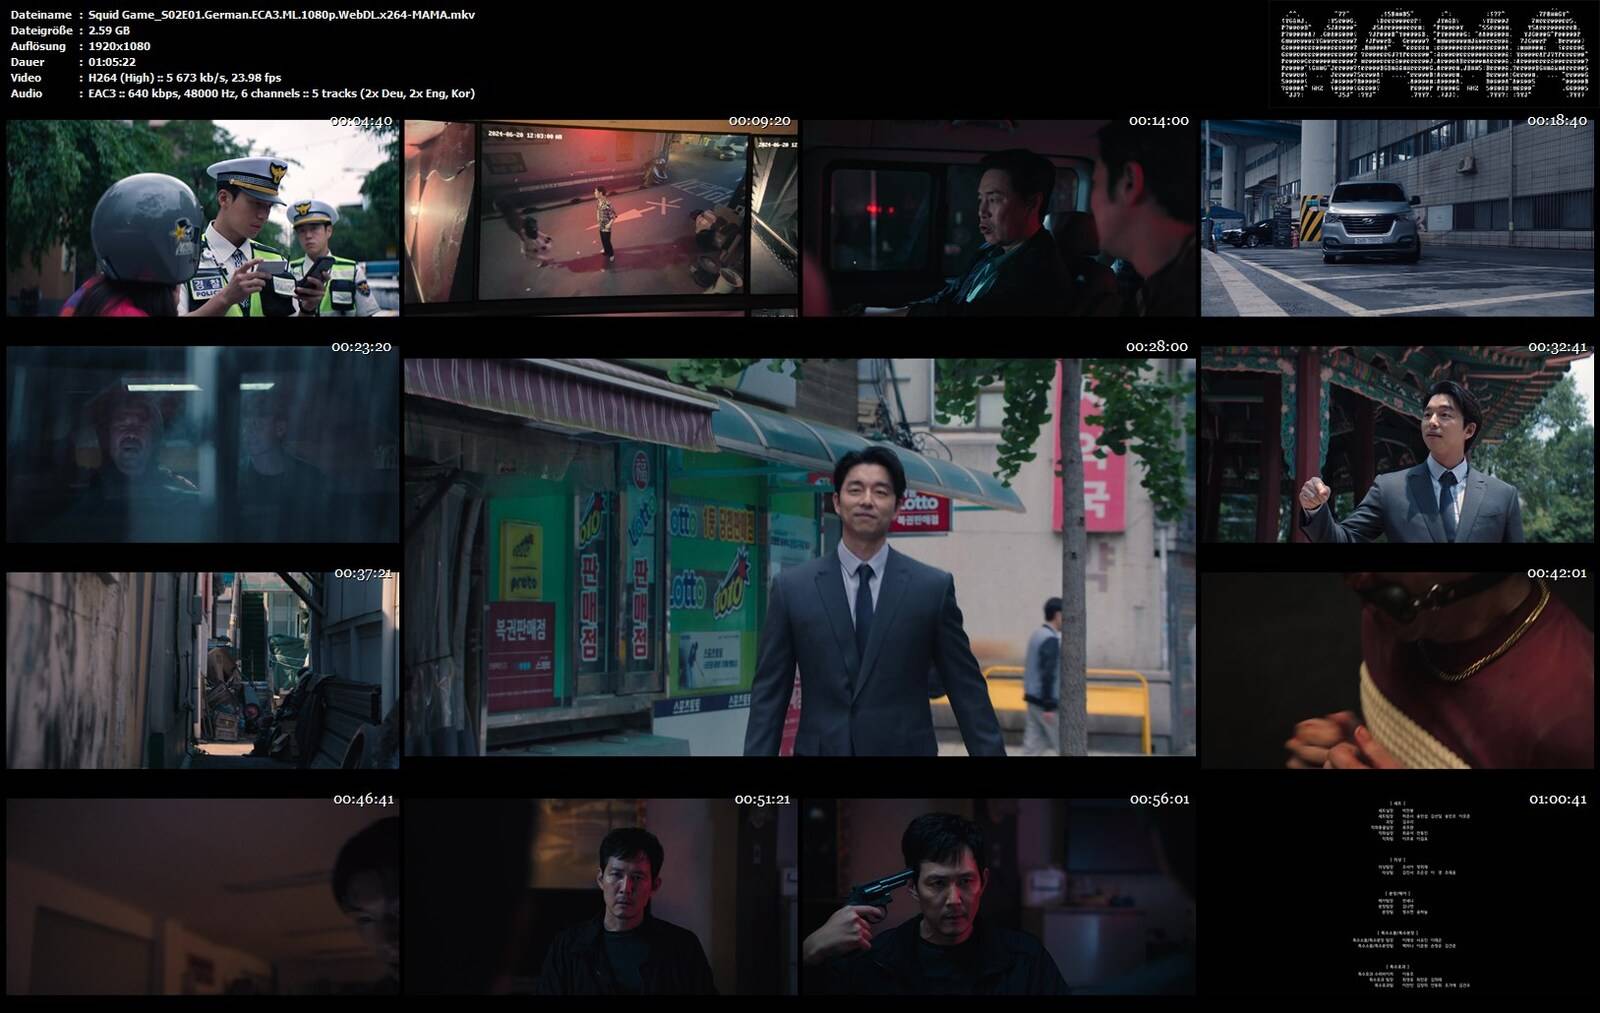Viewport: 1600px width, 1013px height.
Task: Click the 00:14:00 timestamp
Action: point(1159,121)
